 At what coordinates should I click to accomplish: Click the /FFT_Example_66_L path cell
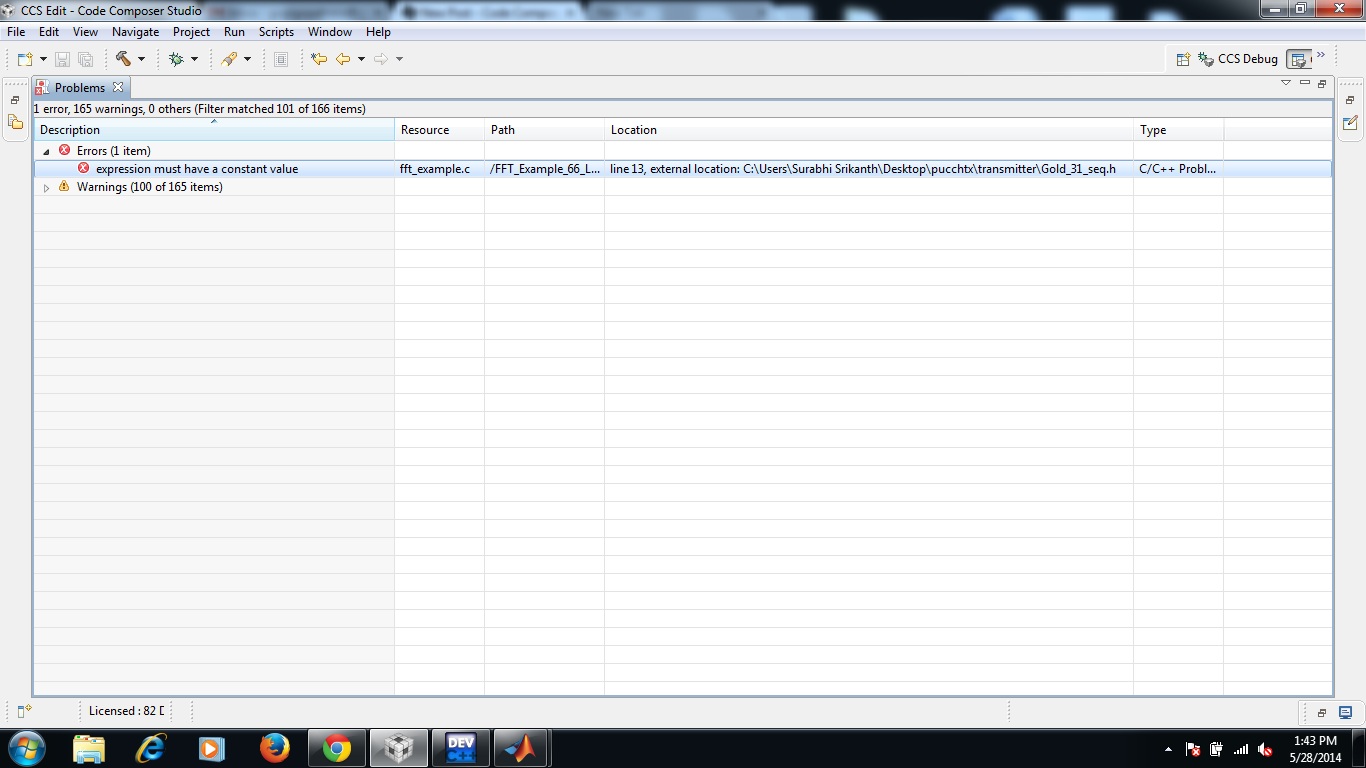click(x=545, y=169)
